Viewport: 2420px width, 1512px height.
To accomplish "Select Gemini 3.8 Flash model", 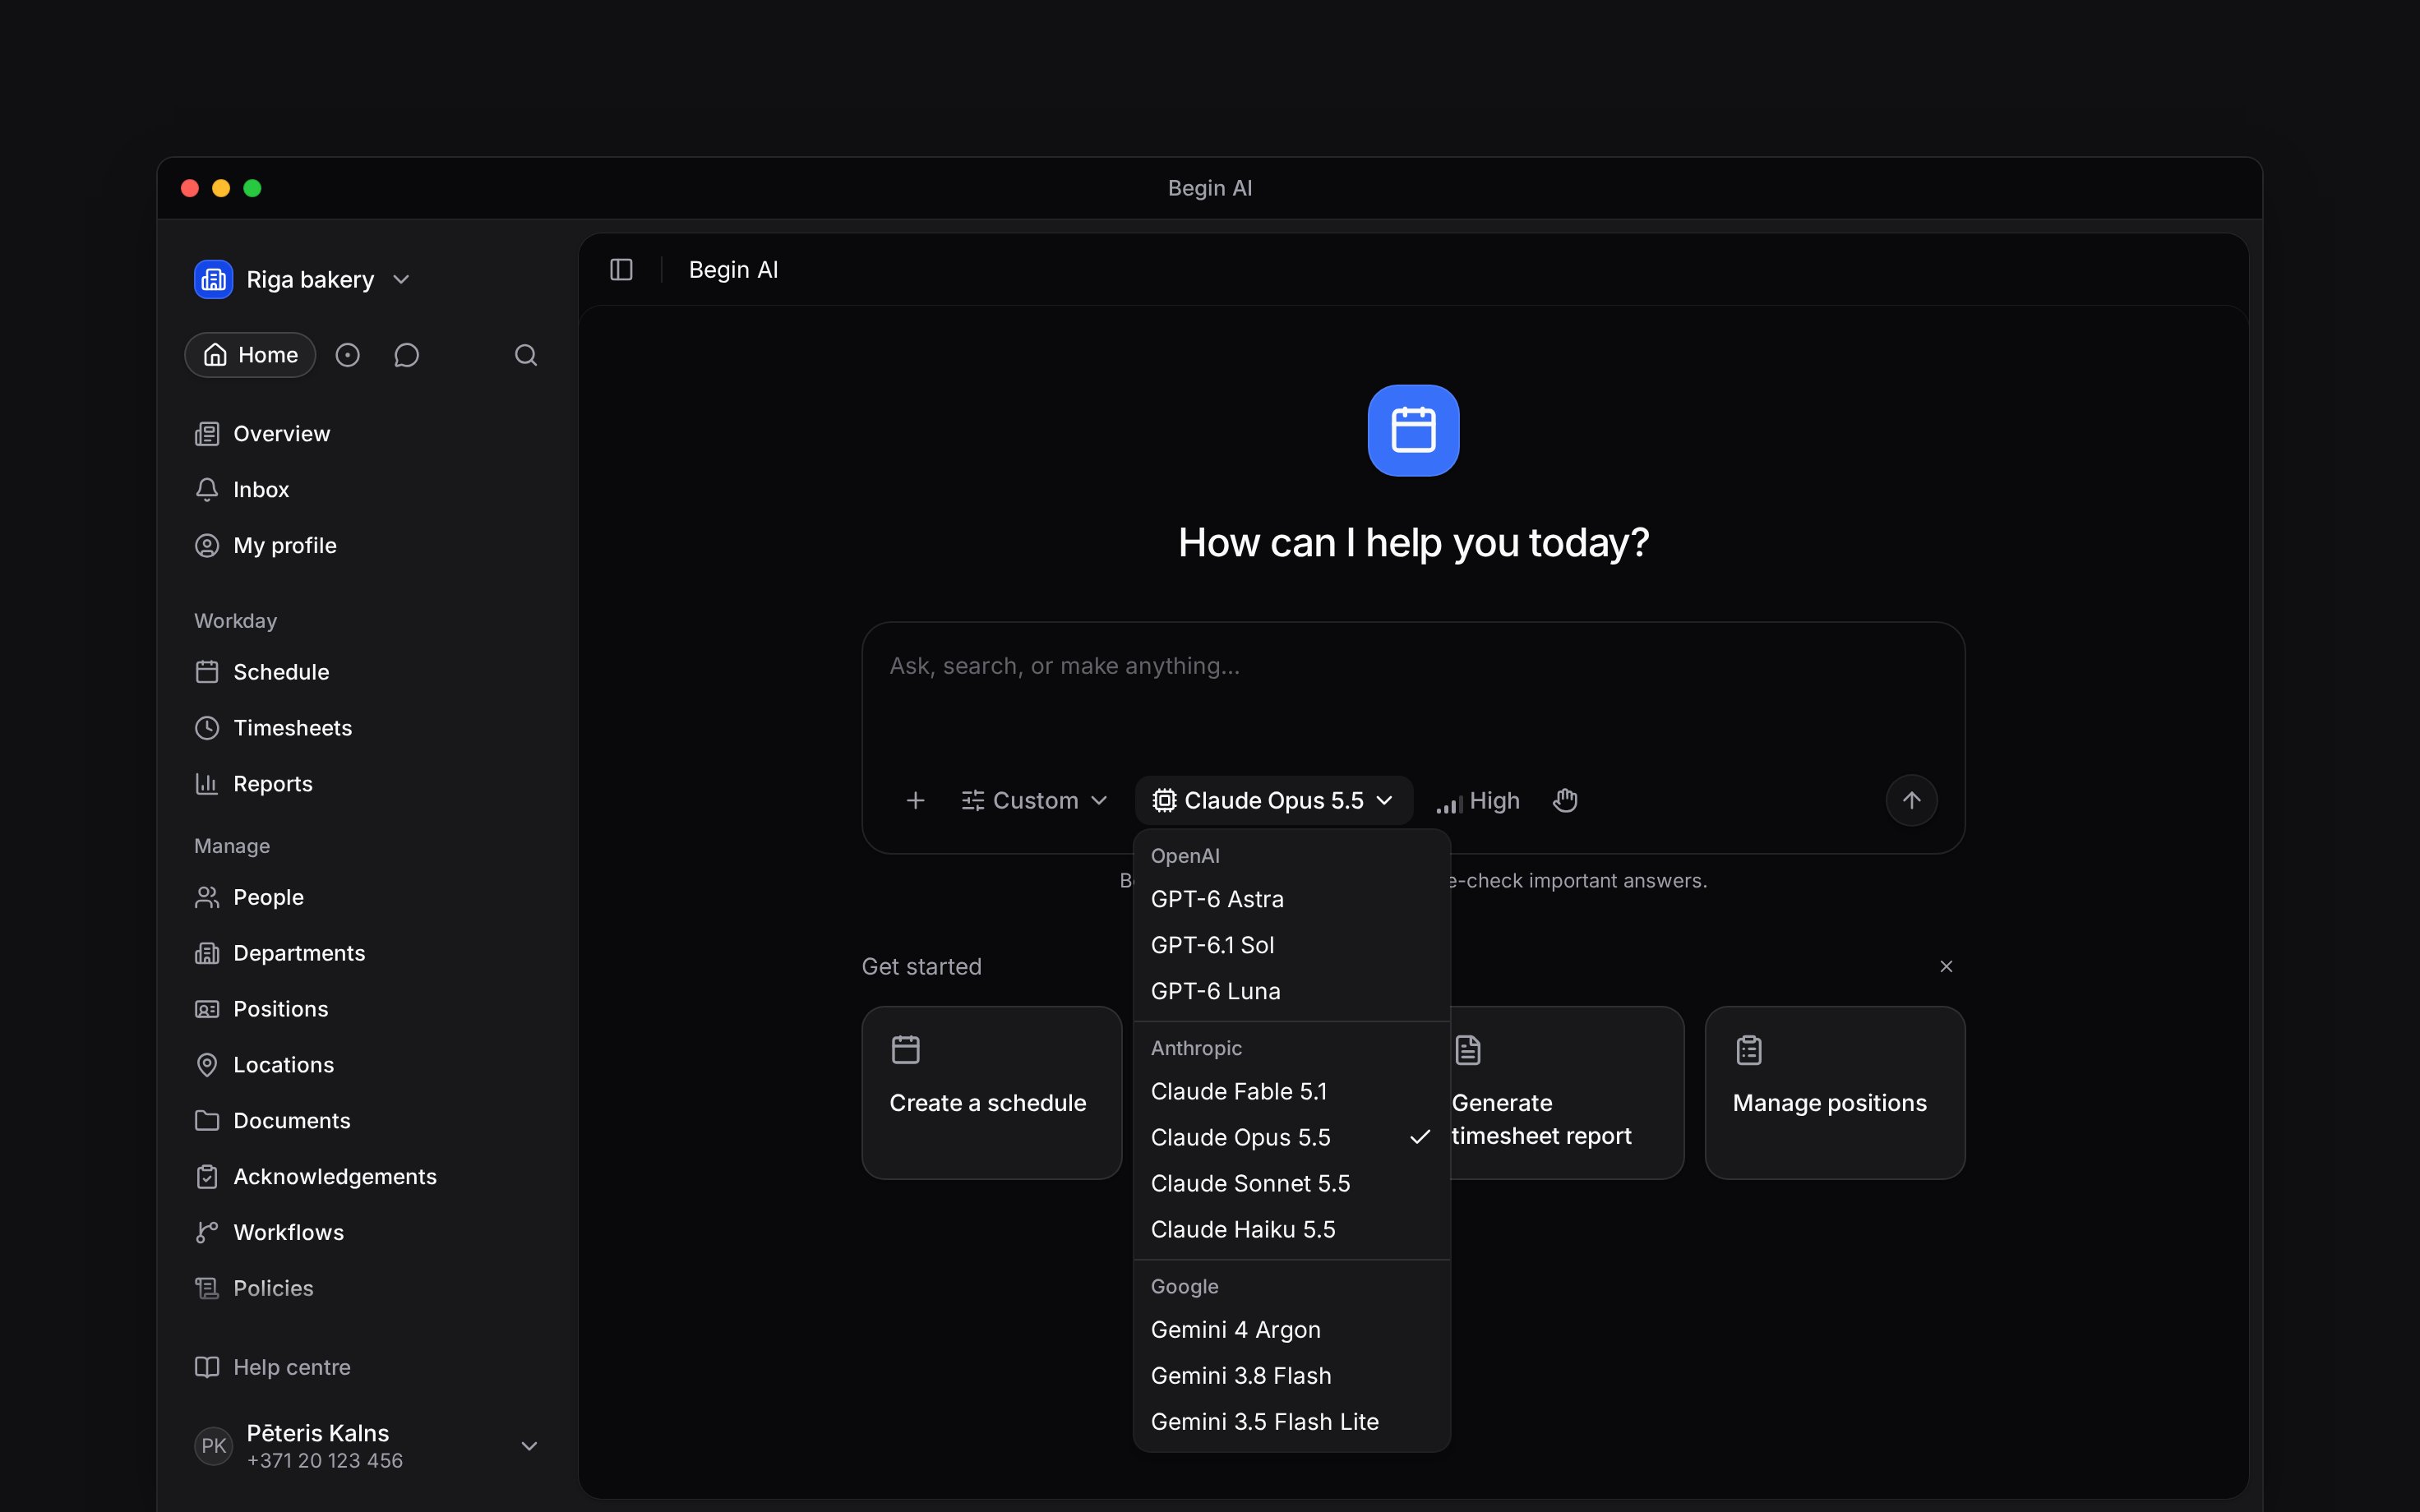I will click(1291, 1376).
